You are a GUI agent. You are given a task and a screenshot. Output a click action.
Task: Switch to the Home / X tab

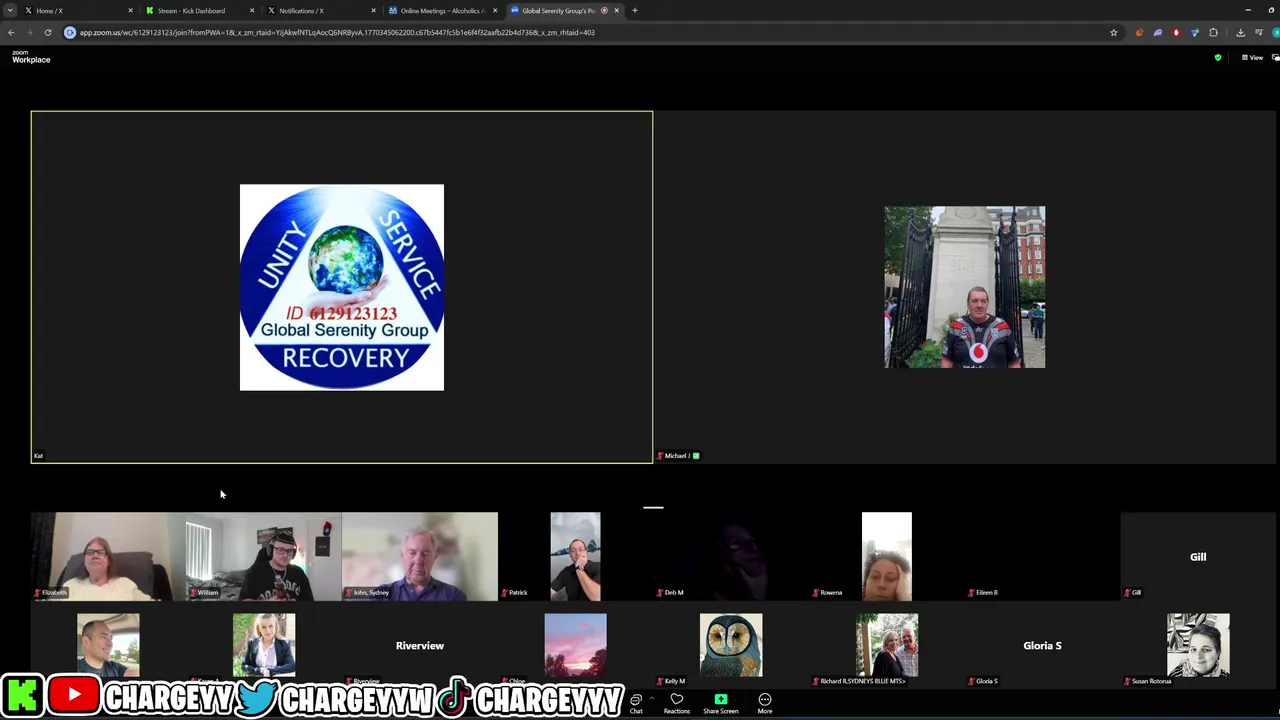[x=77, y=10]
